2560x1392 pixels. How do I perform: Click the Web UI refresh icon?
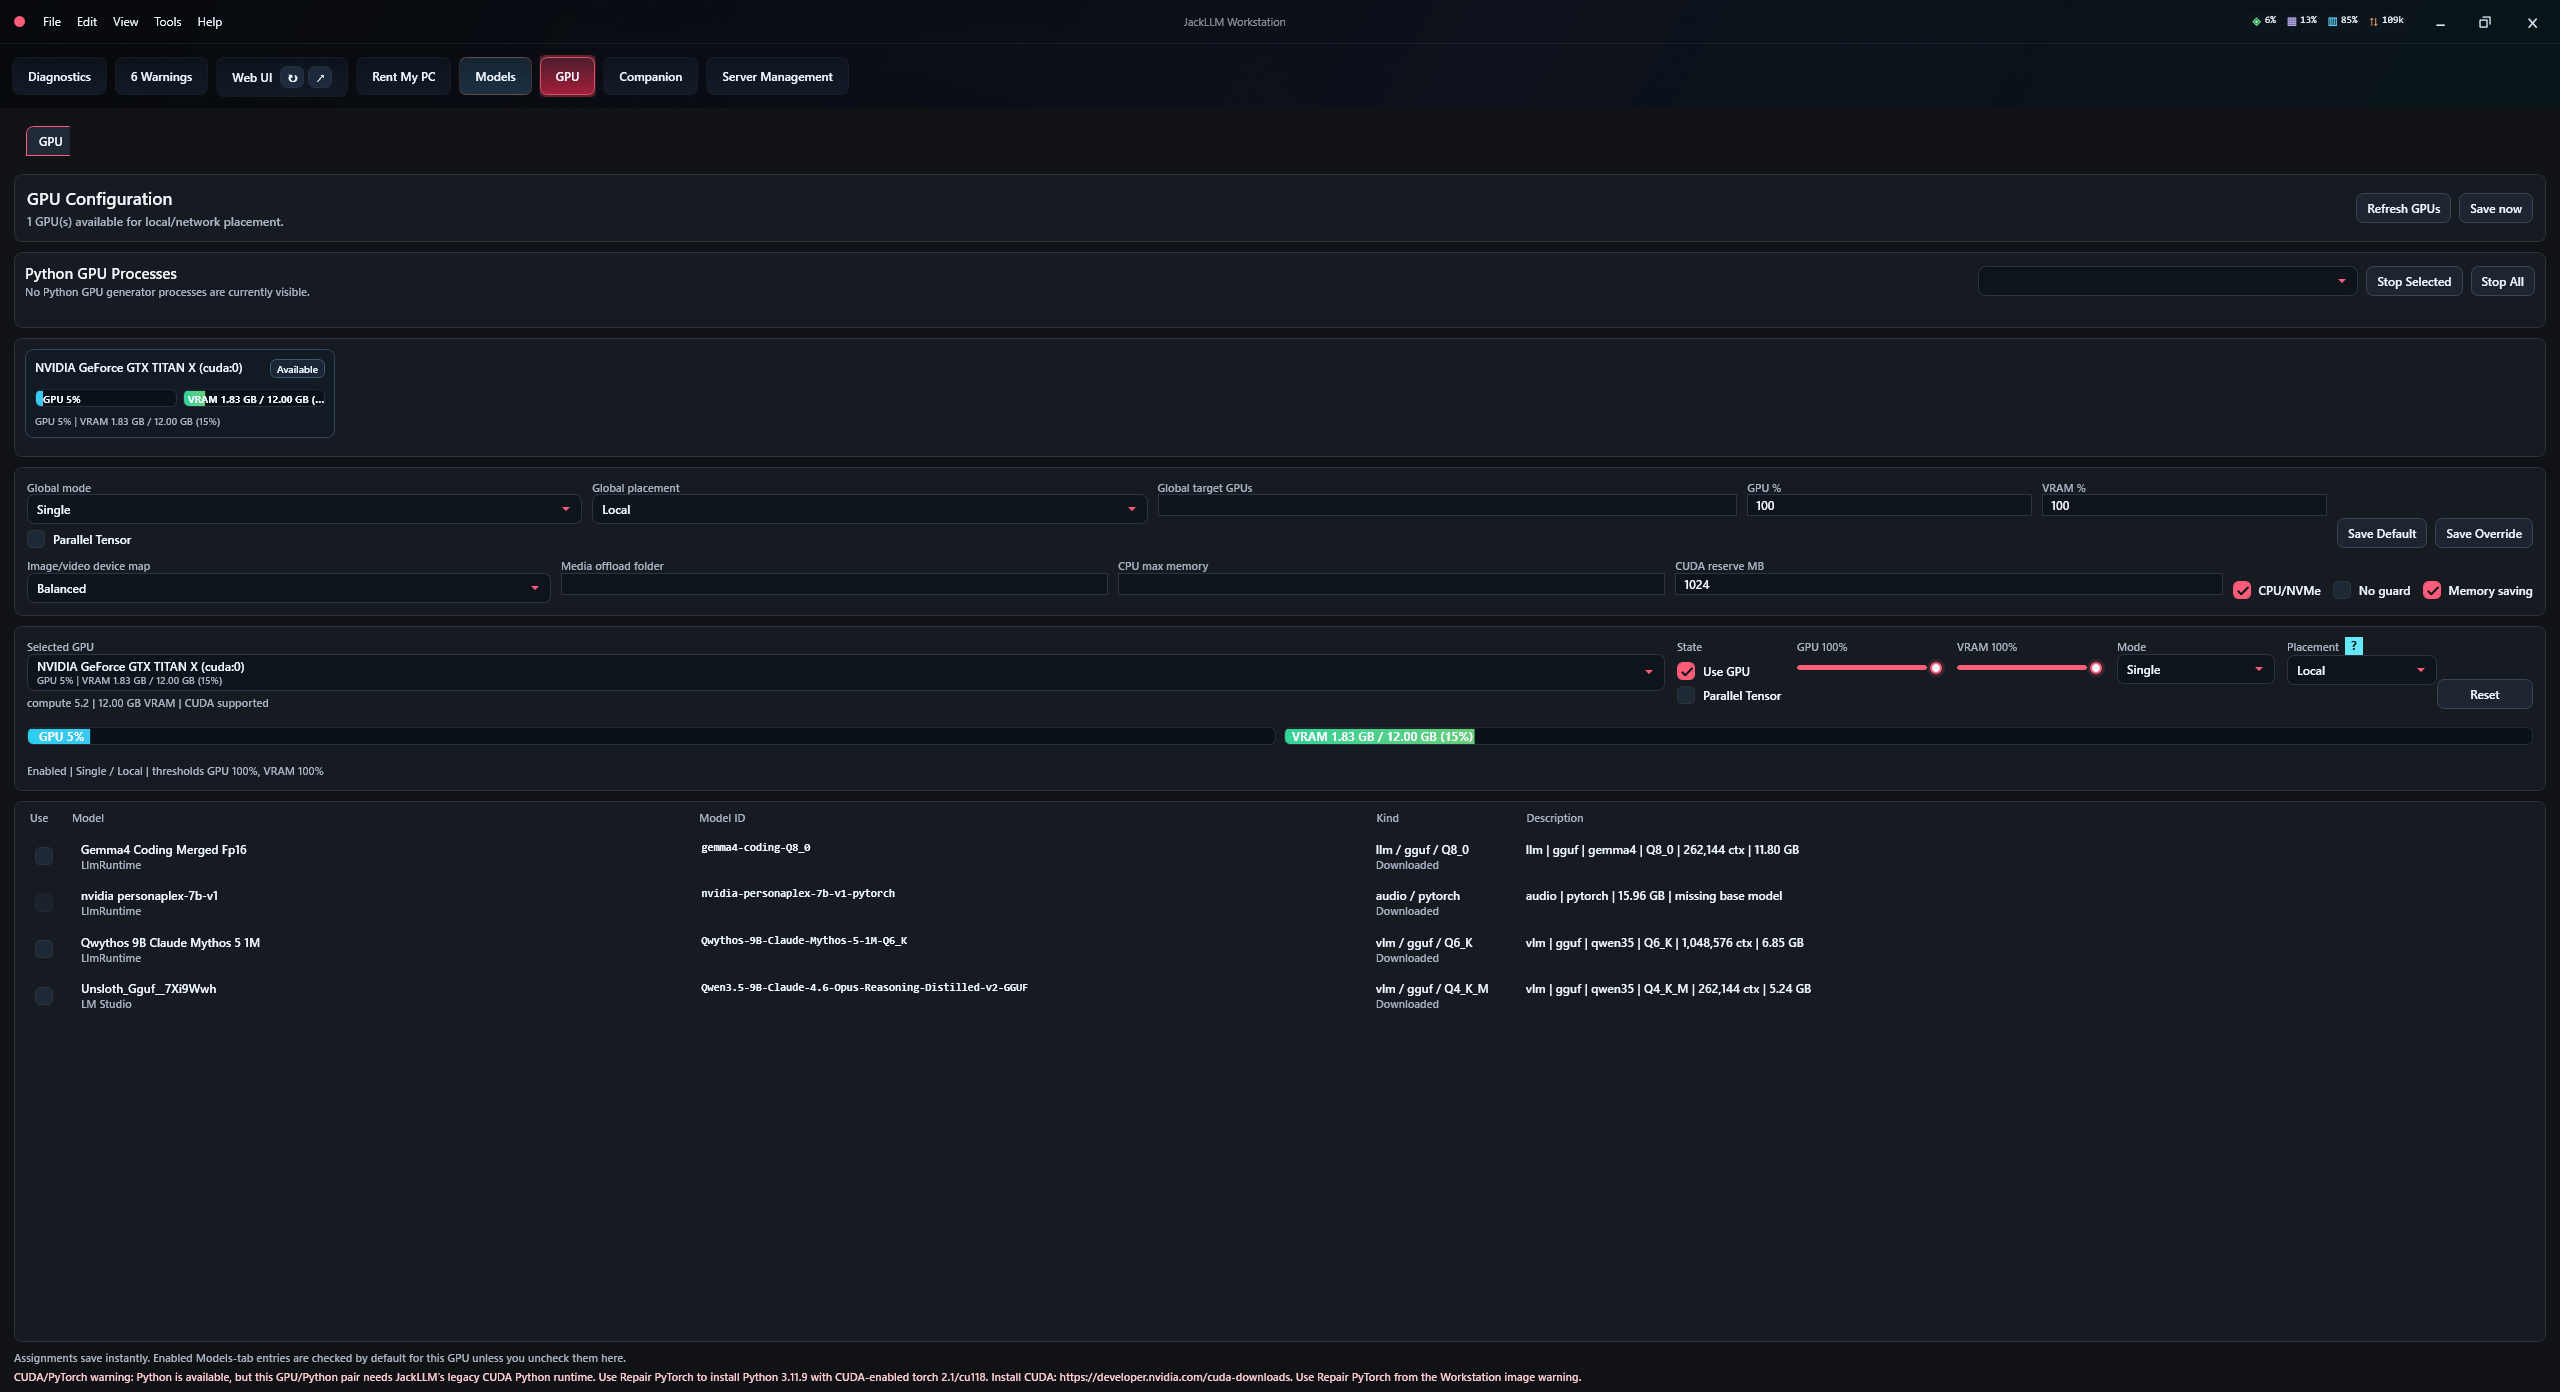(292, 77)
